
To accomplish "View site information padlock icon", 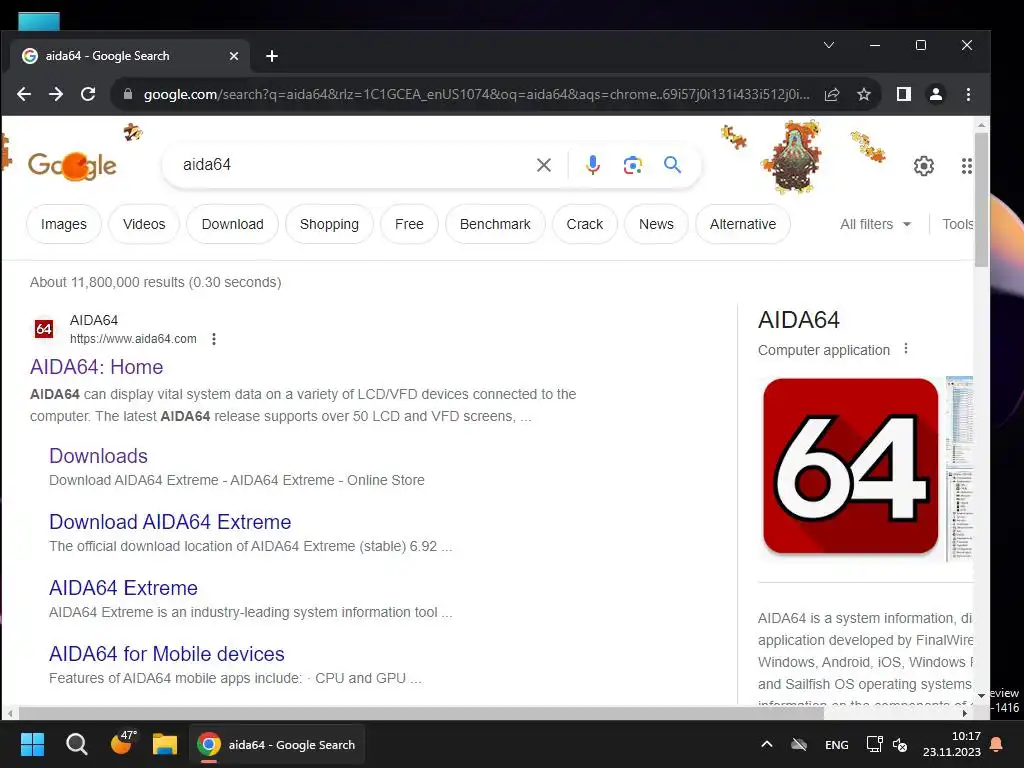I will [128, 94].
